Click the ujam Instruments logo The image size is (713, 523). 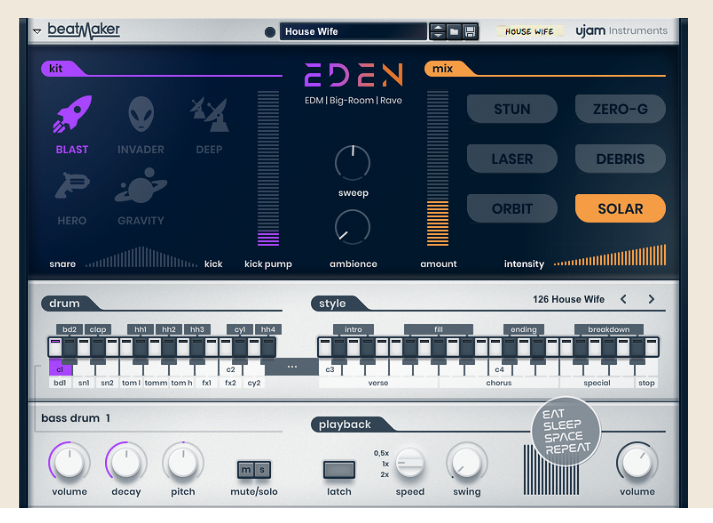(621, 30)
